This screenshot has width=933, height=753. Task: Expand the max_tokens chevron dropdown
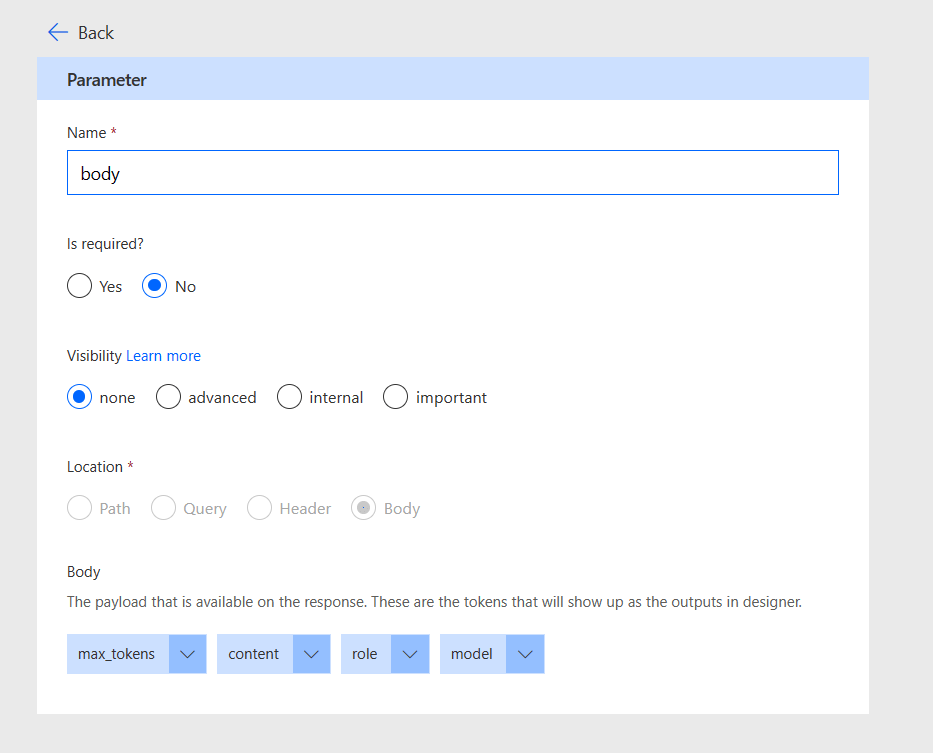pos(187,654)
